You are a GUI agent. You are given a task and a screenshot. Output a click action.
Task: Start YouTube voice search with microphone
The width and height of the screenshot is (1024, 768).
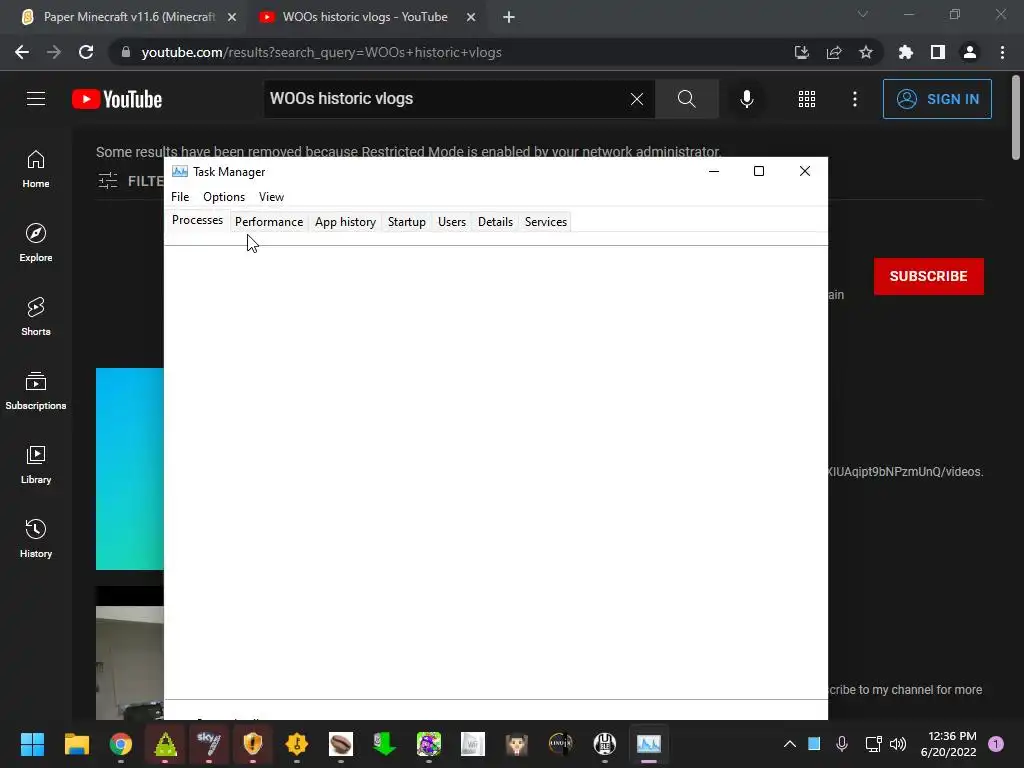pyautogui.click(x=746, y=99)
